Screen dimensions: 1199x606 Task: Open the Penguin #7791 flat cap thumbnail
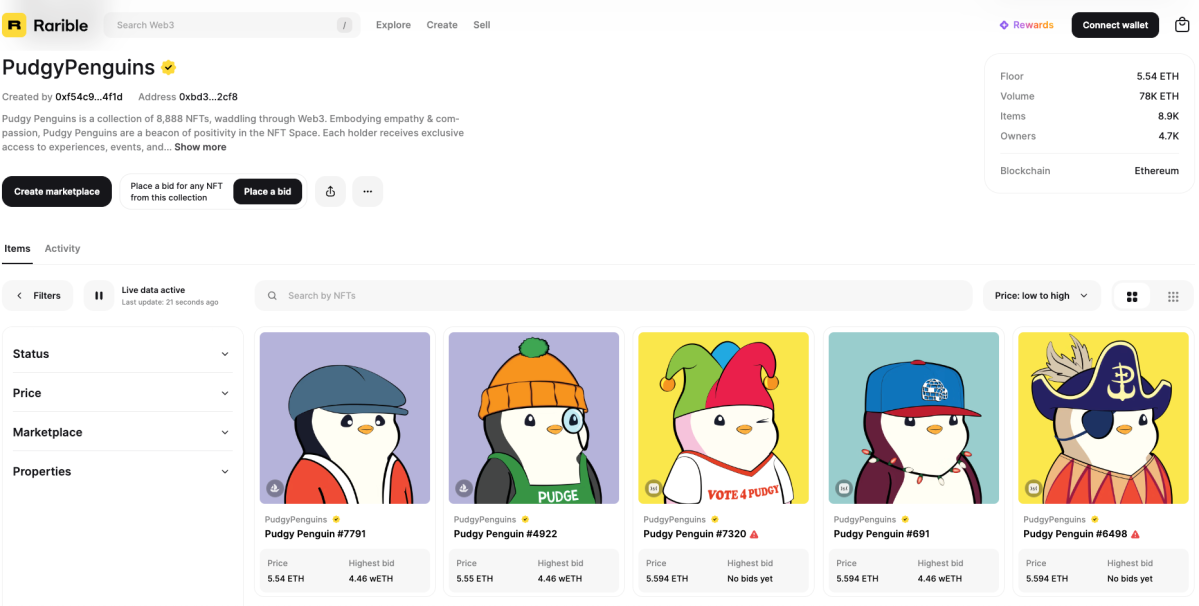click(345, 418)
